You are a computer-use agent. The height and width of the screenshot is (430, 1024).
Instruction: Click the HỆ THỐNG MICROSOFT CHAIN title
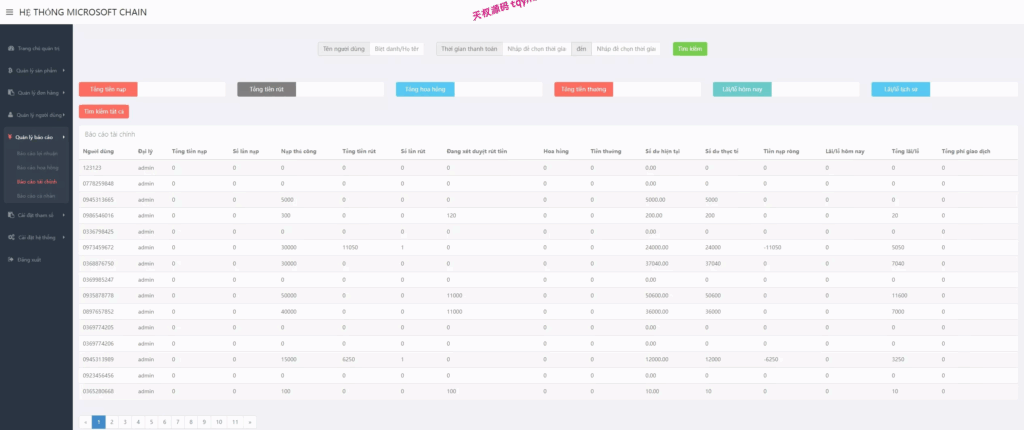(83, 12)
